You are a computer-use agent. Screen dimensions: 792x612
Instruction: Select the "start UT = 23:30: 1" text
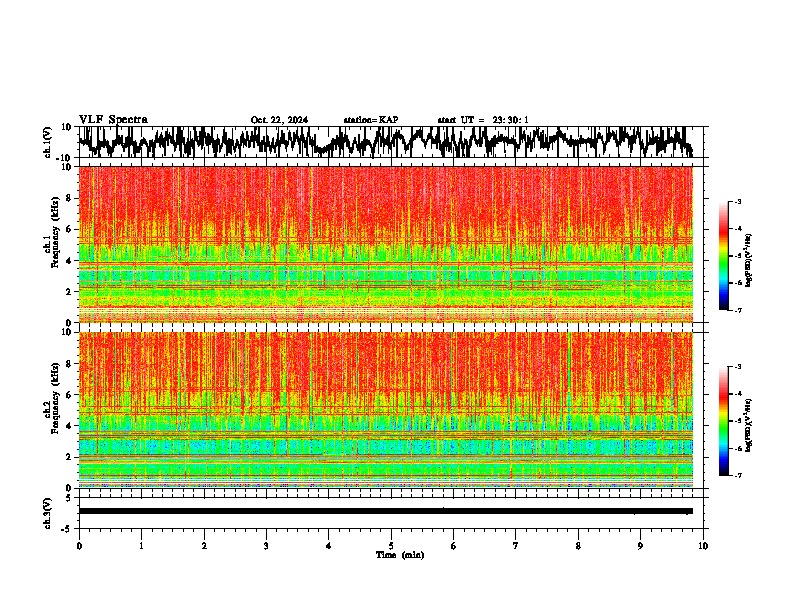(483, 120)
